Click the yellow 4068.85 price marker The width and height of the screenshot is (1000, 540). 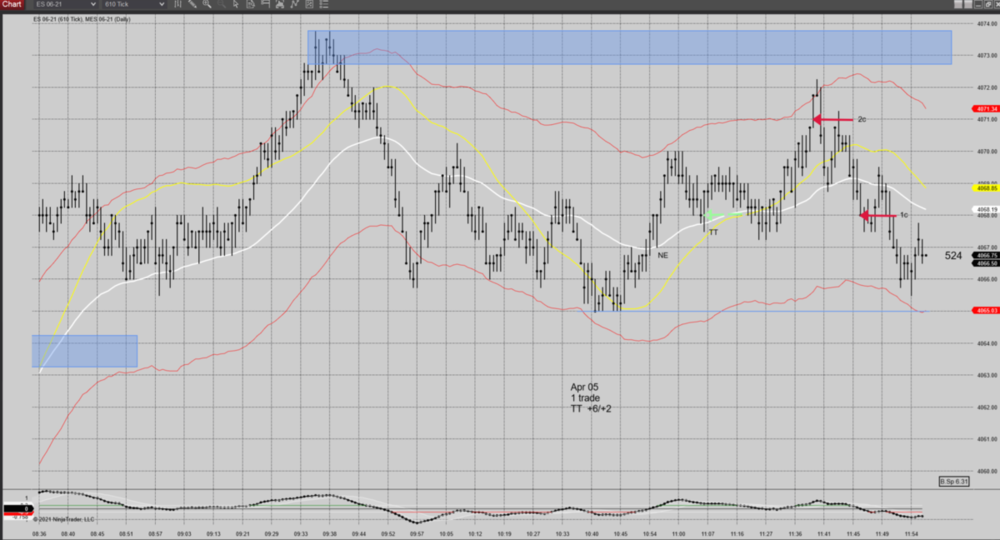tap(985, 187)
